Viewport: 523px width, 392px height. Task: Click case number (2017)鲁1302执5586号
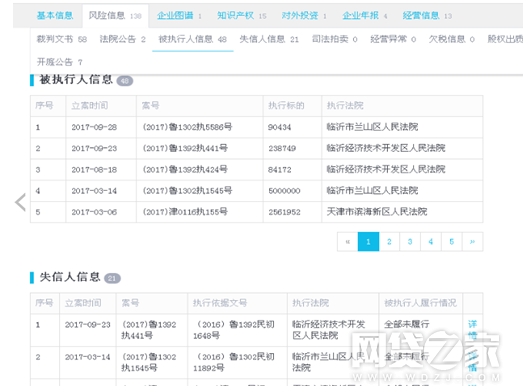tap(187, 127)
